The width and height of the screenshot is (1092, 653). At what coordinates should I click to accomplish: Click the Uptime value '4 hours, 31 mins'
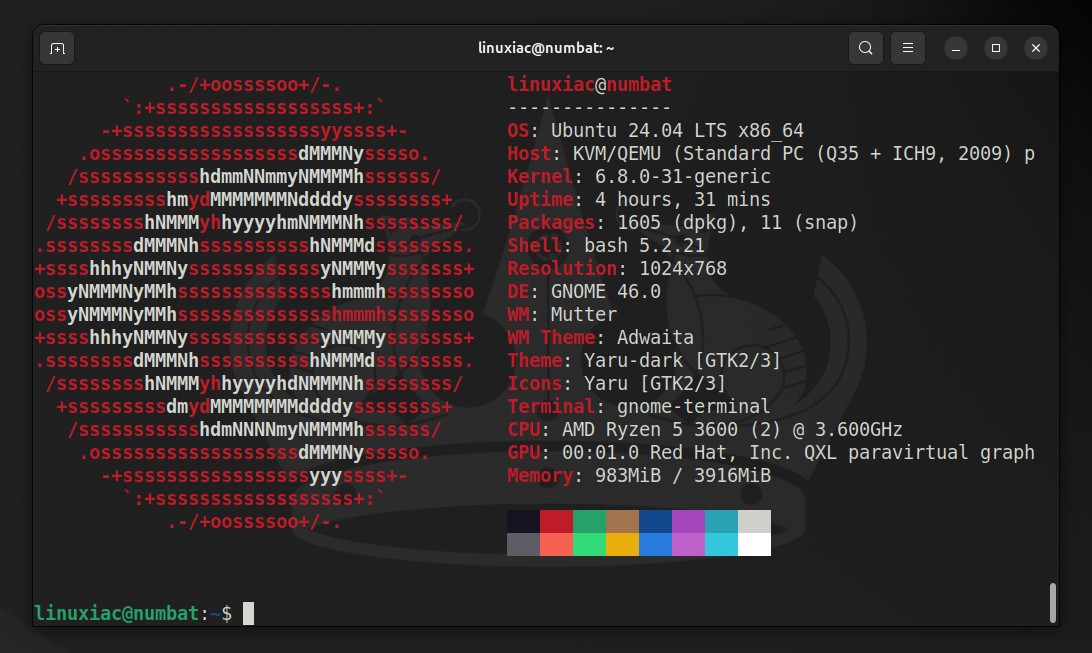682,200
